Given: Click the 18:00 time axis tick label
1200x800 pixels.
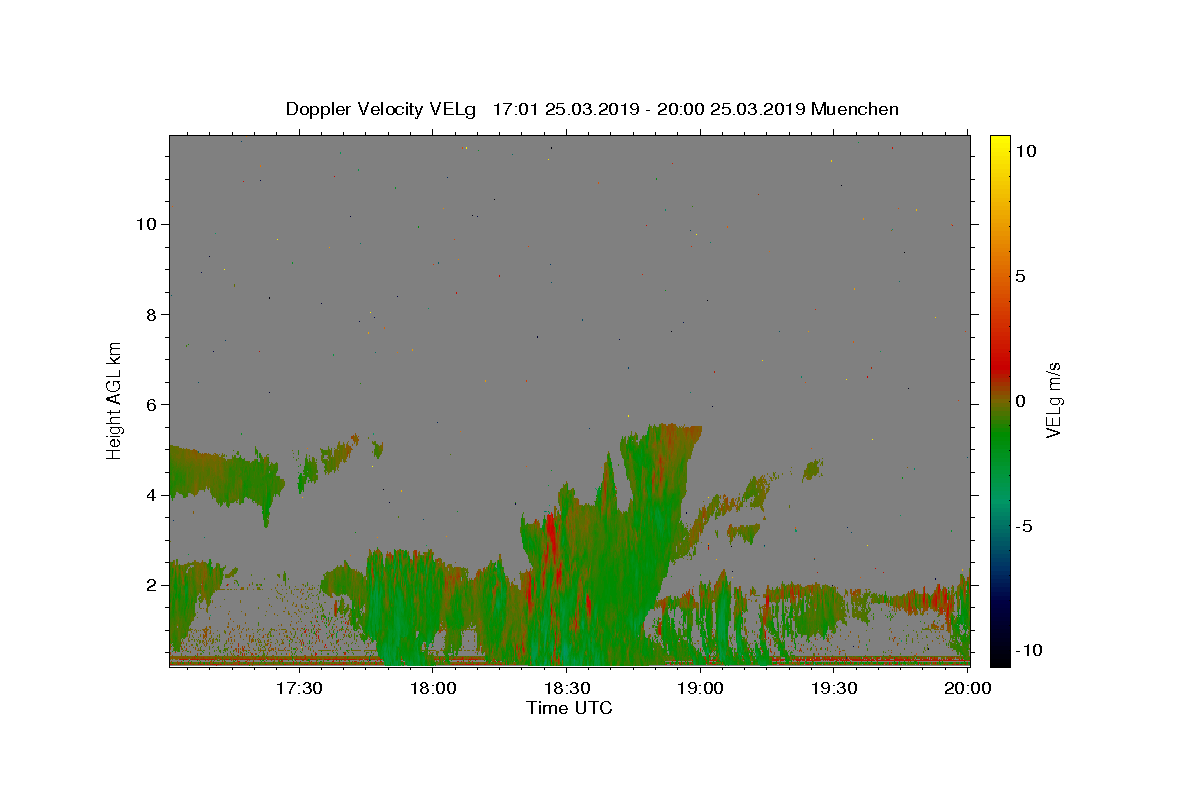Looking at the screenshot, I should coord(433,688).
